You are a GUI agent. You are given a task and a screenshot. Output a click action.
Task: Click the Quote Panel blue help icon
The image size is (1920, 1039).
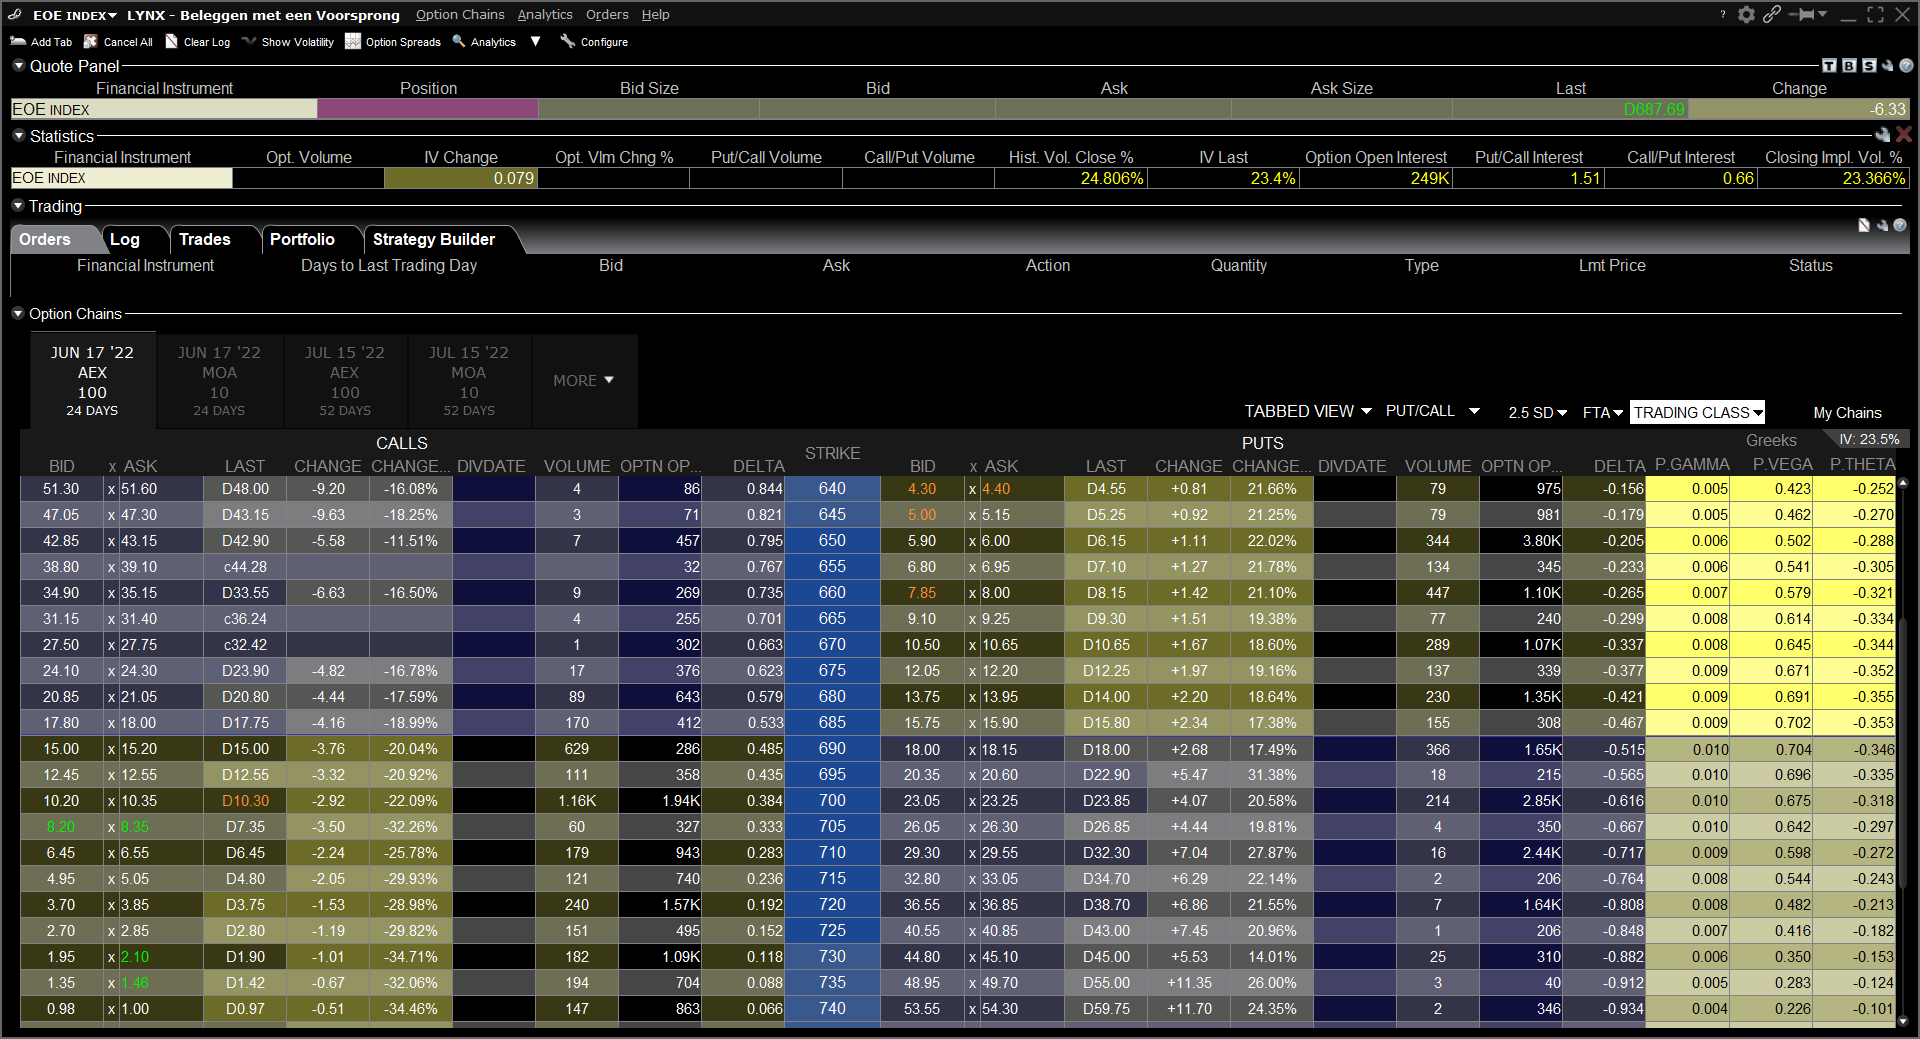[x=1906, y=66]
